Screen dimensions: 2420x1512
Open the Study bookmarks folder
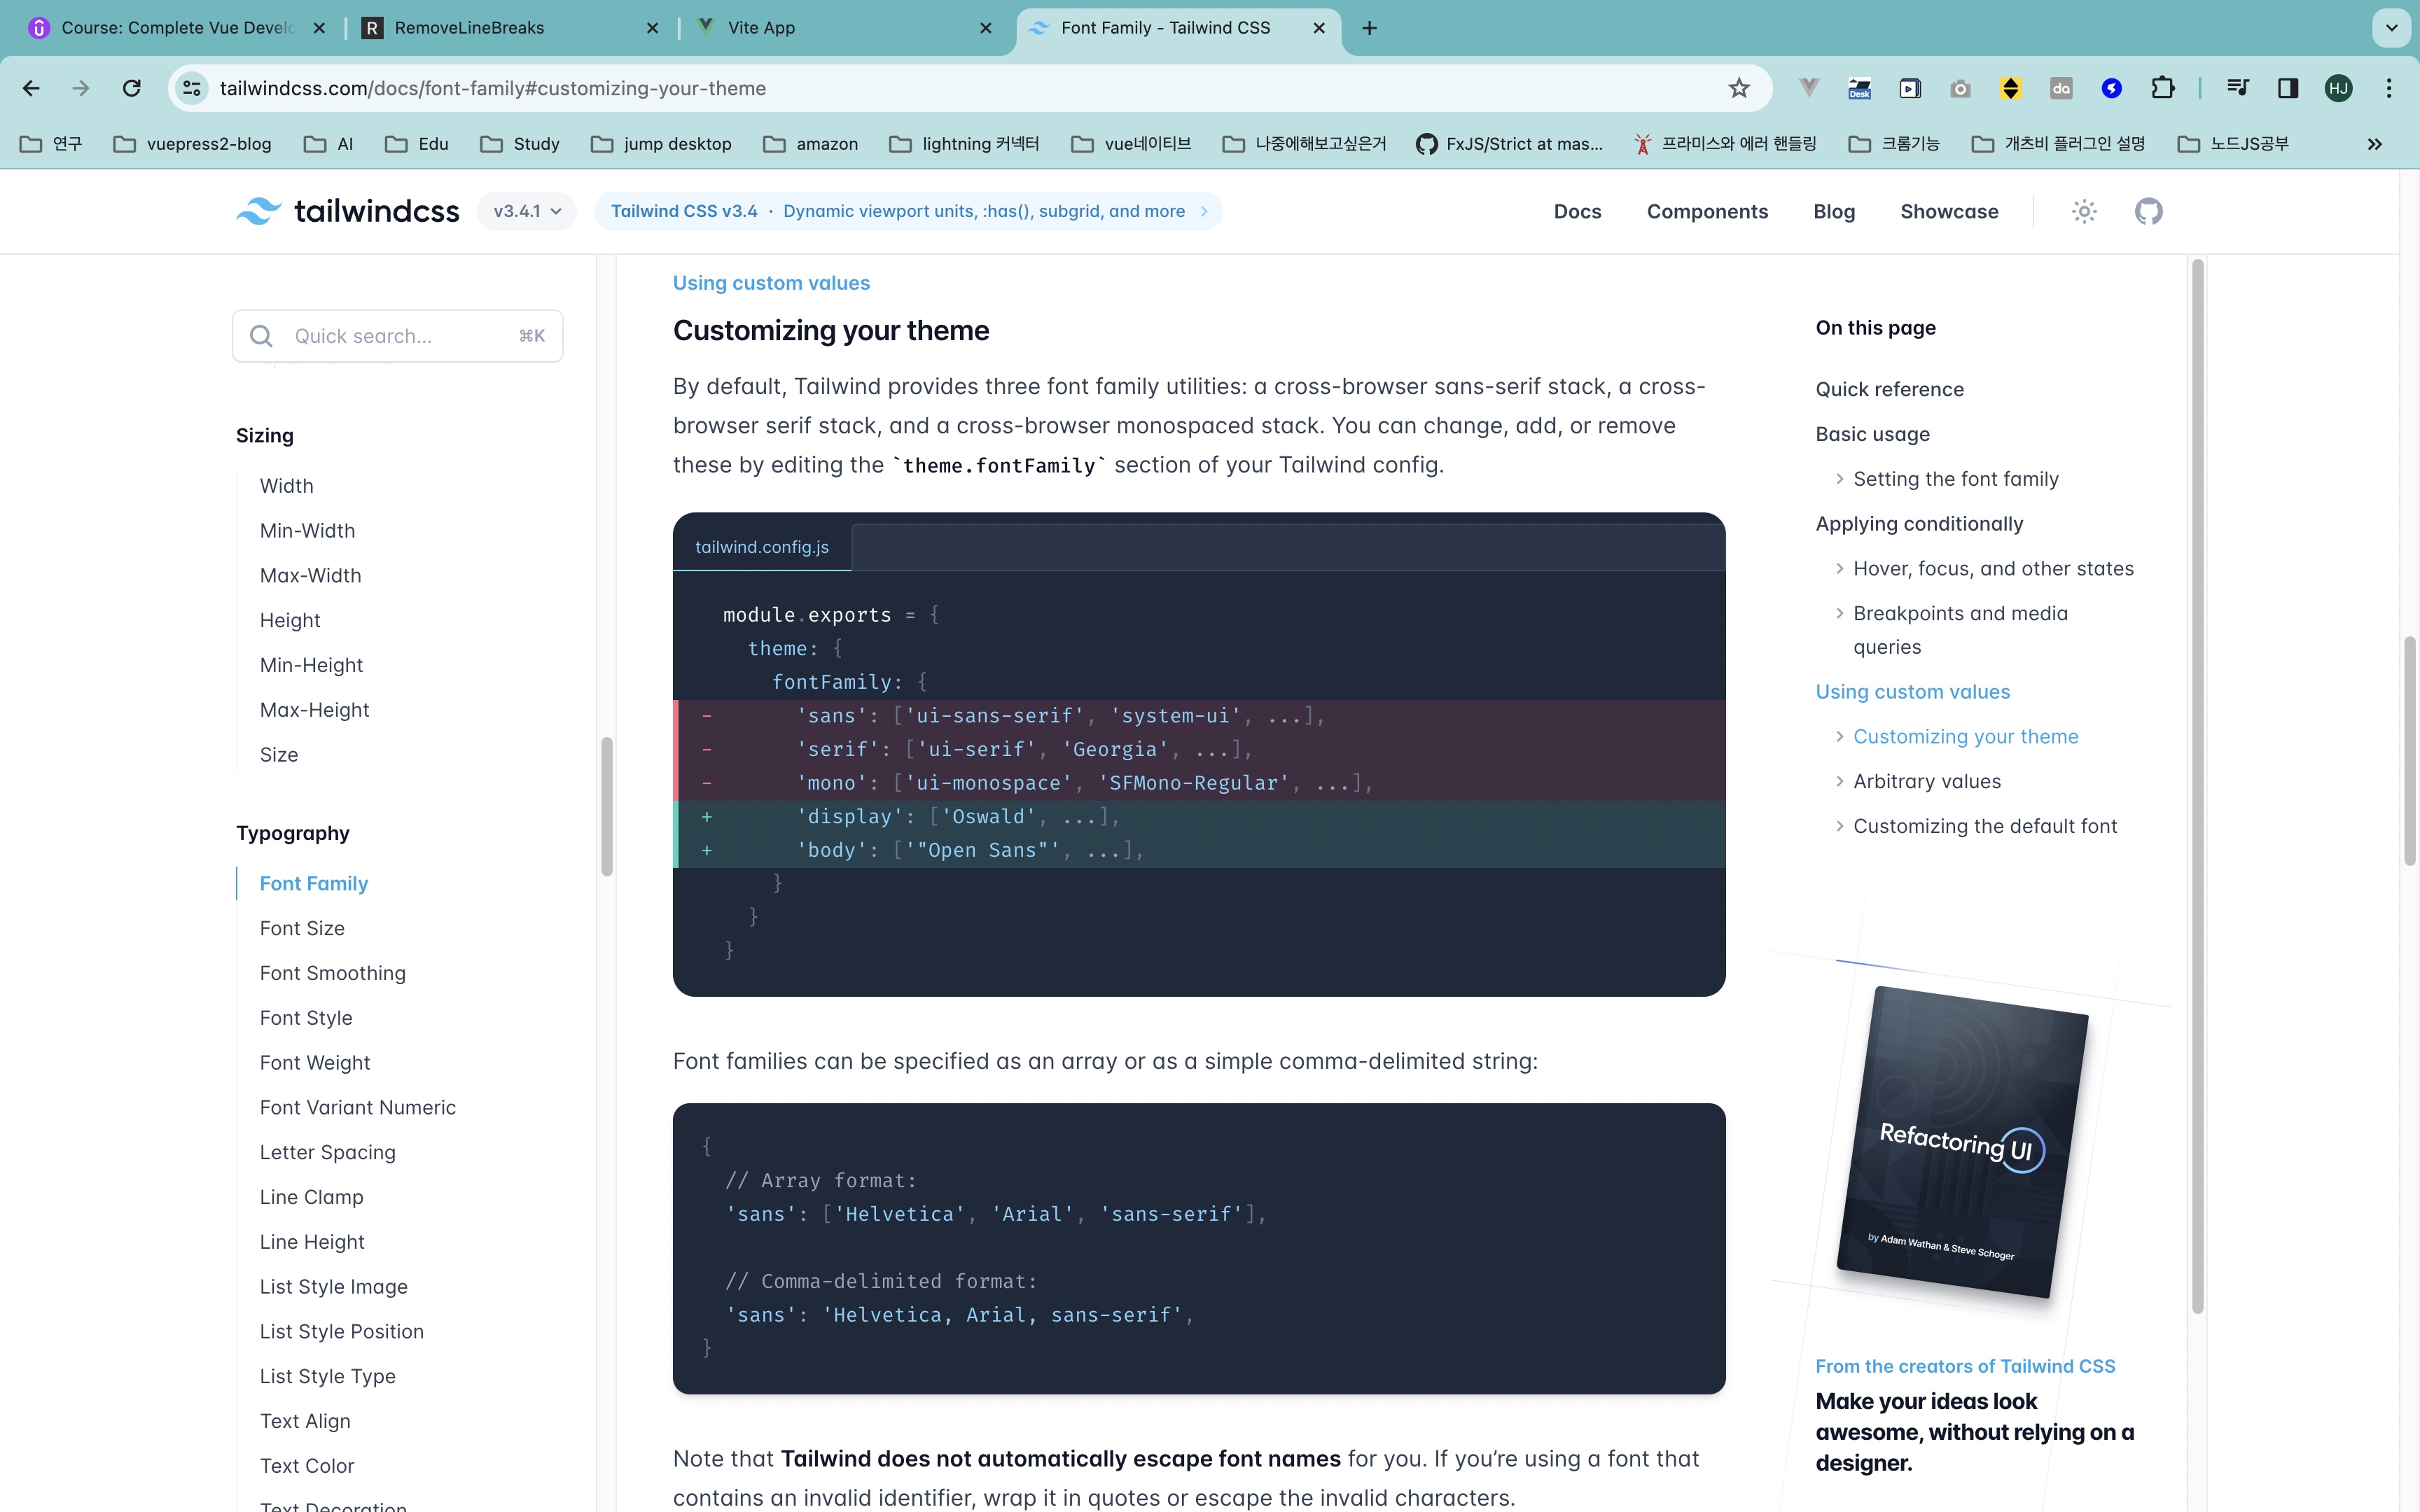point(520,143)
